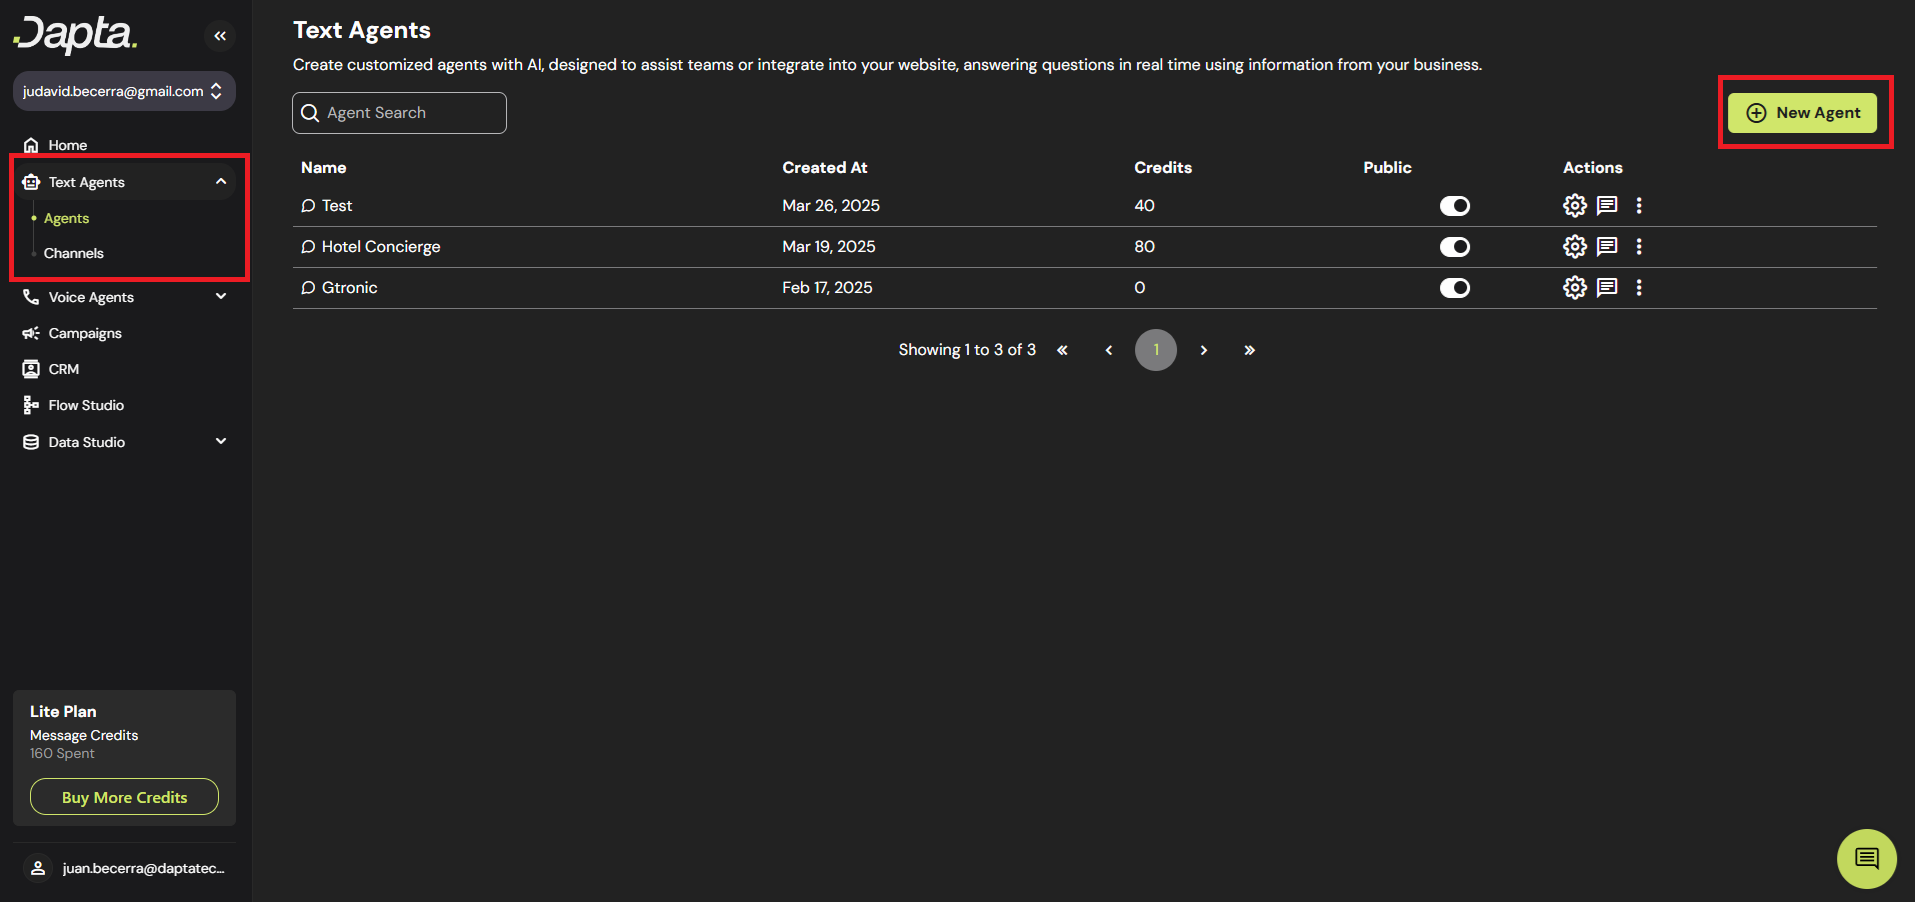This screenshot has width=1915, height=902.
Task: Select page 1 in pagination
Action: 1155,350
